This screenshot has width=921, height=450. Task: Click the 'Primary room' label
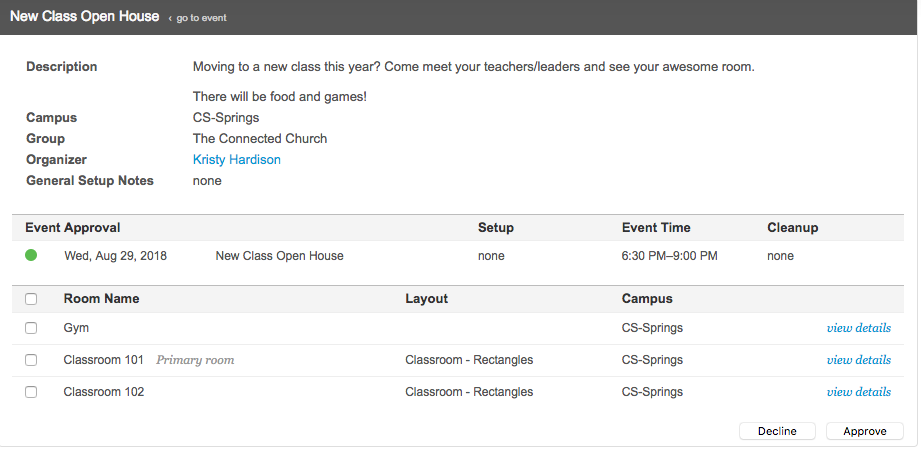point(195,360)
